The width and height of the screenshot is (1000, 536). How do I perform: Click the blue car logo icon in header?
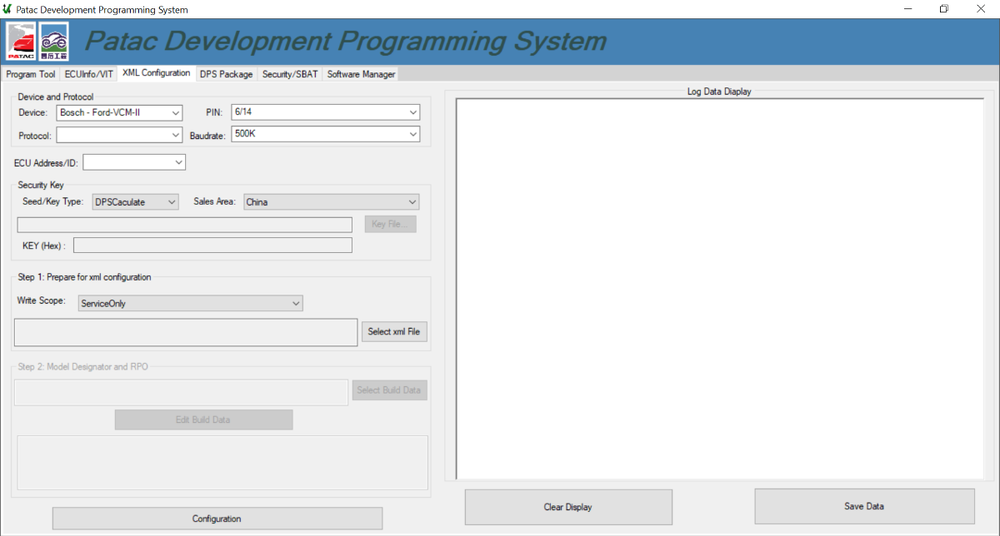click(x=54, y=42)
